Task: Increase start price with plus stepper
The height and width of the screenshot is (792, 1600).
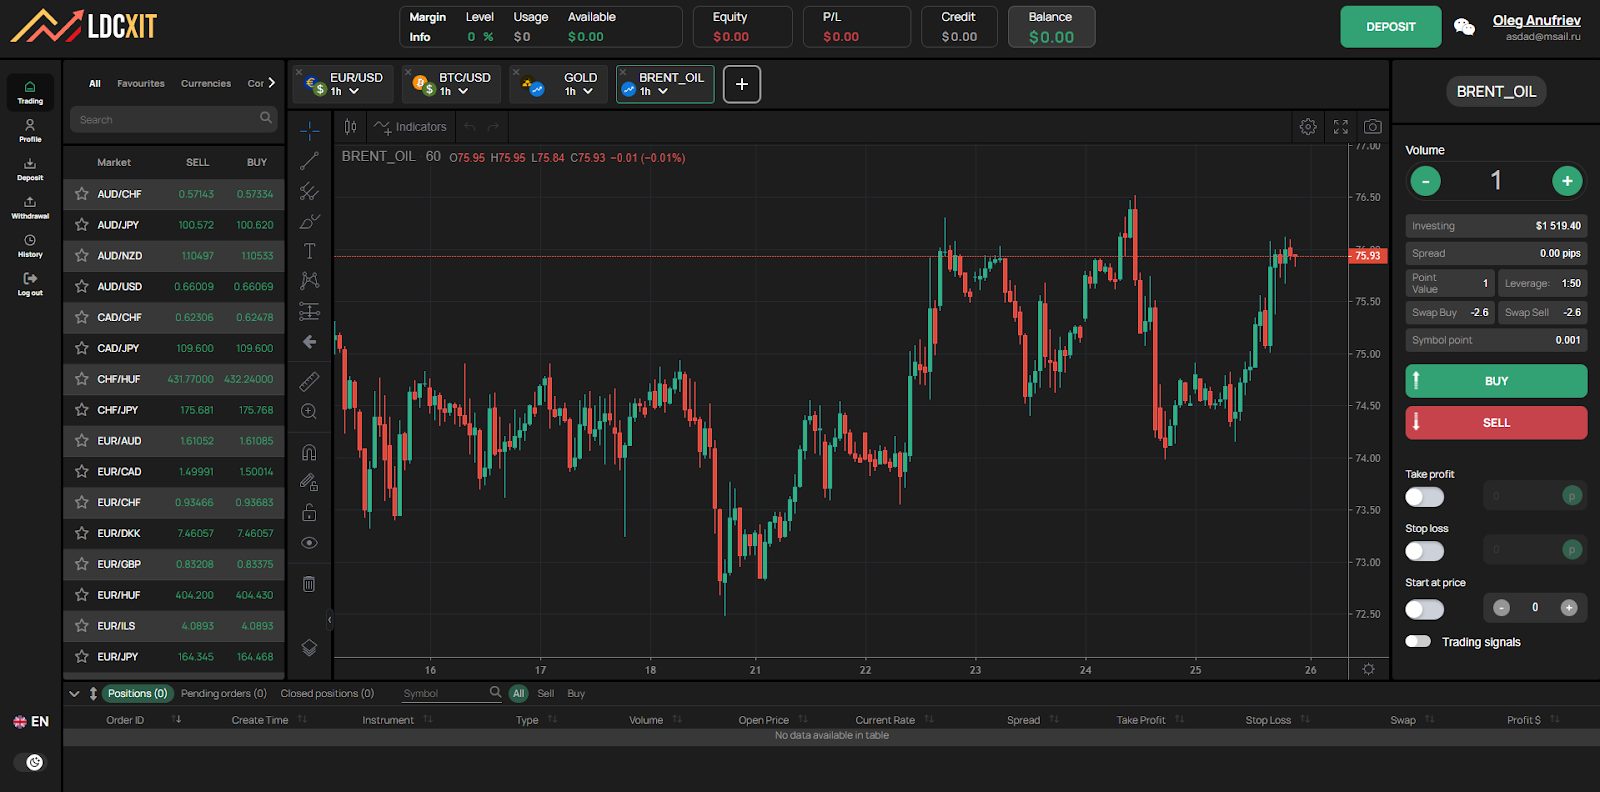Action: [1569, 607]
